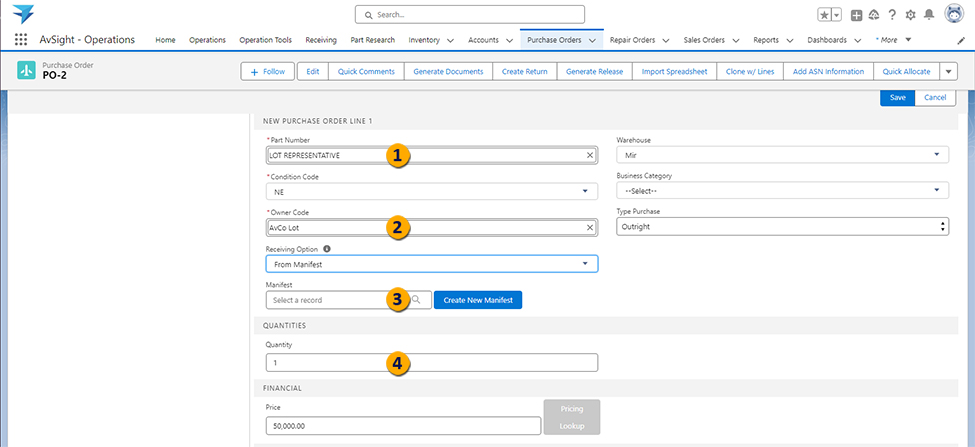This screenshot has height=447, width=975.
Task: Click the Create New Manifest button
Action: pyautogui.click(x=477, y=300)
